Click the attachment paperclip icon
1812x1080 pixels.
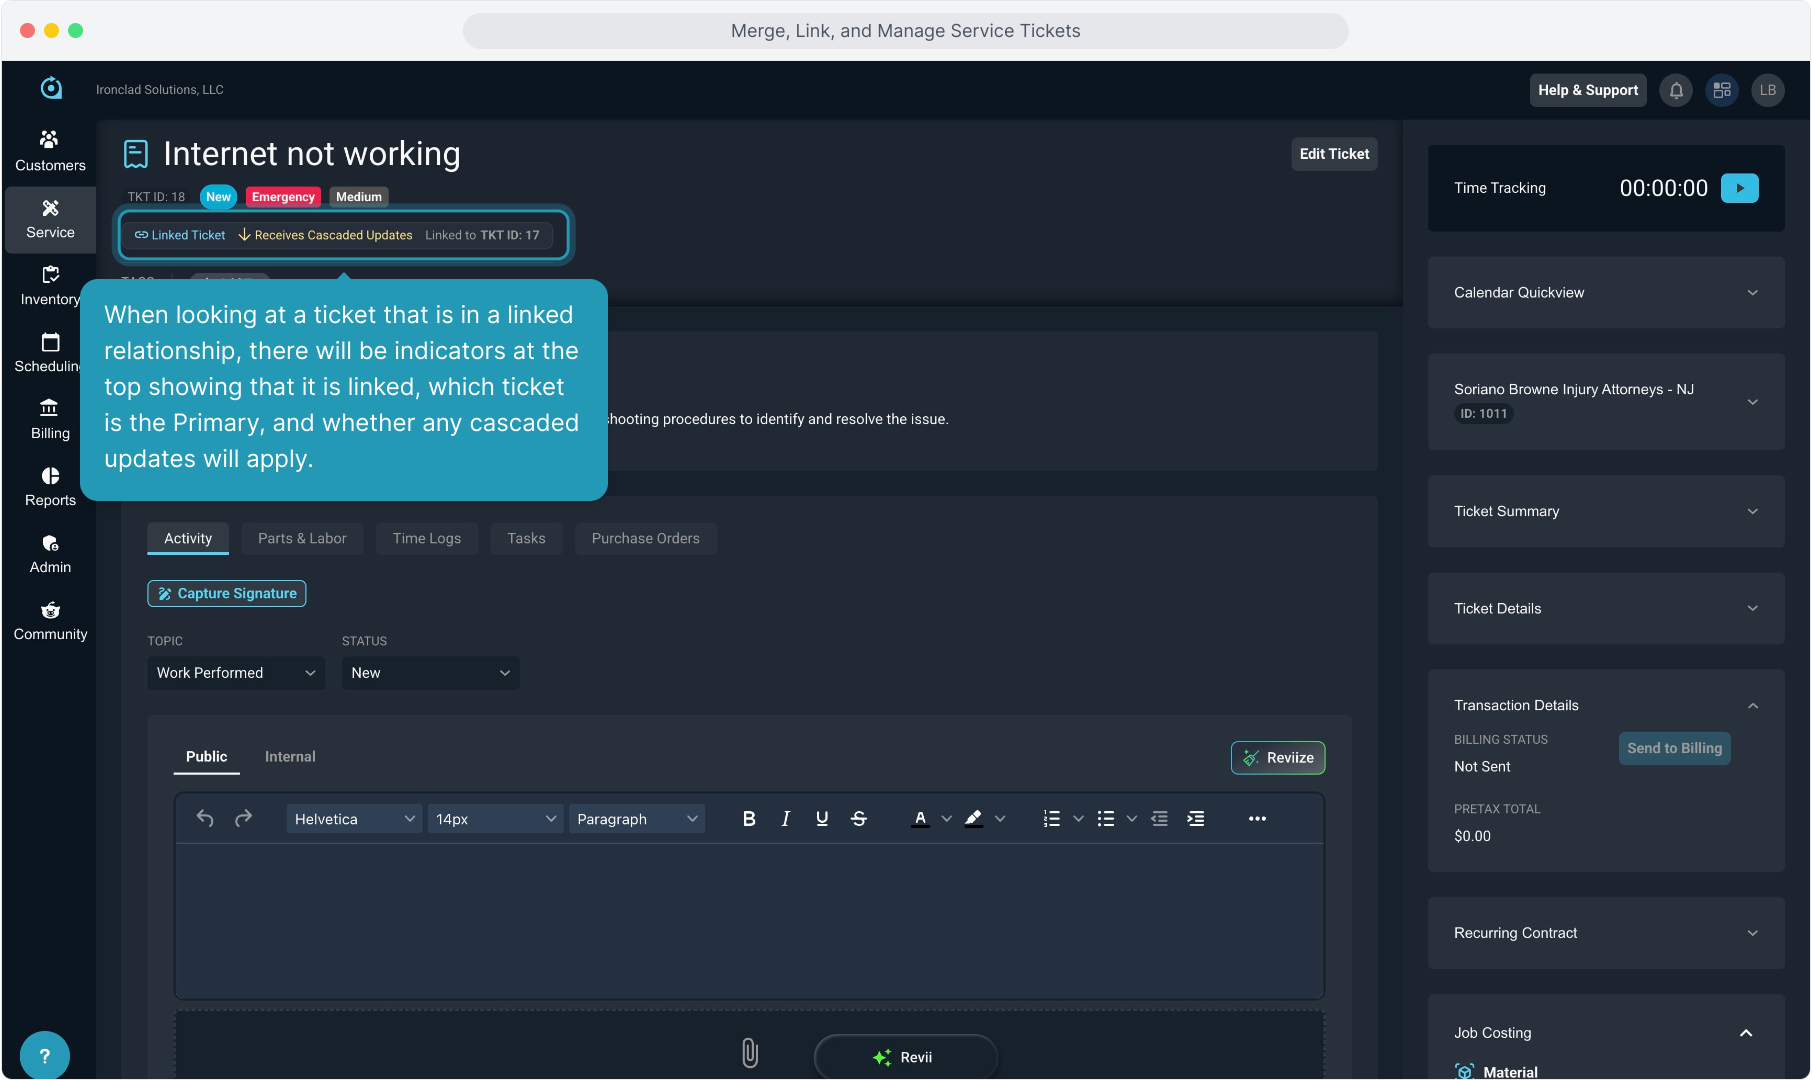click(x=749, y=1052)
